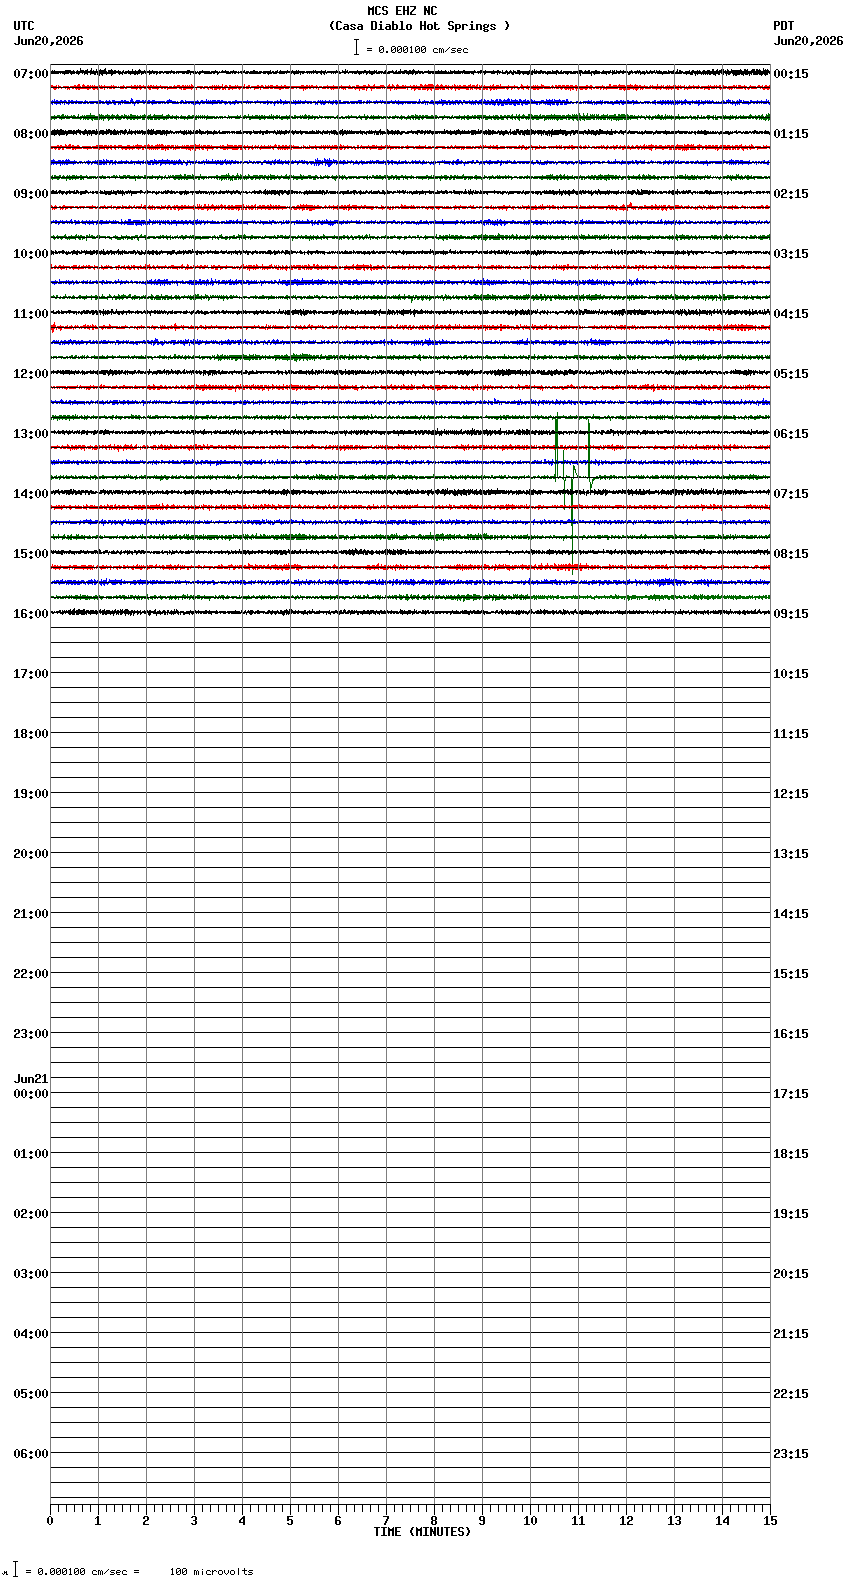Viewport: 850px width, 1584px height.
Task: Click the 04:00 UTC time label
Action: pos(31,1334)
